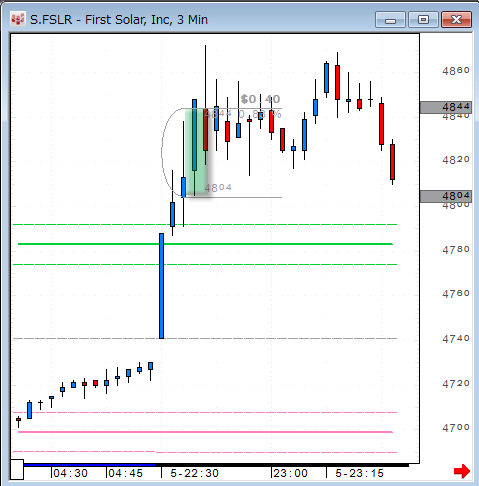Click the solid green horizontal line
The width and height of the screenshot is (479, 486).
pyautogui.click(x=205, y=244)
